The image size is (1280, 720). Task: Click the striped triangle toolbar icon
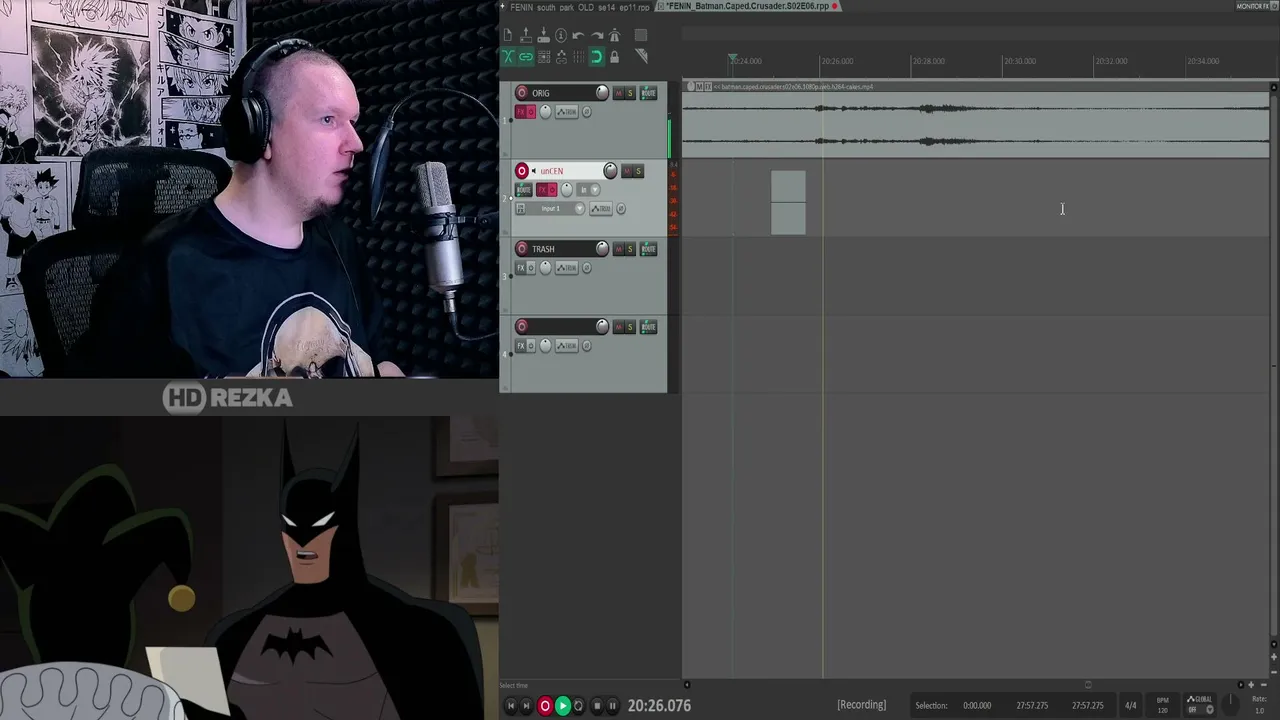click(x=641, y=57)
